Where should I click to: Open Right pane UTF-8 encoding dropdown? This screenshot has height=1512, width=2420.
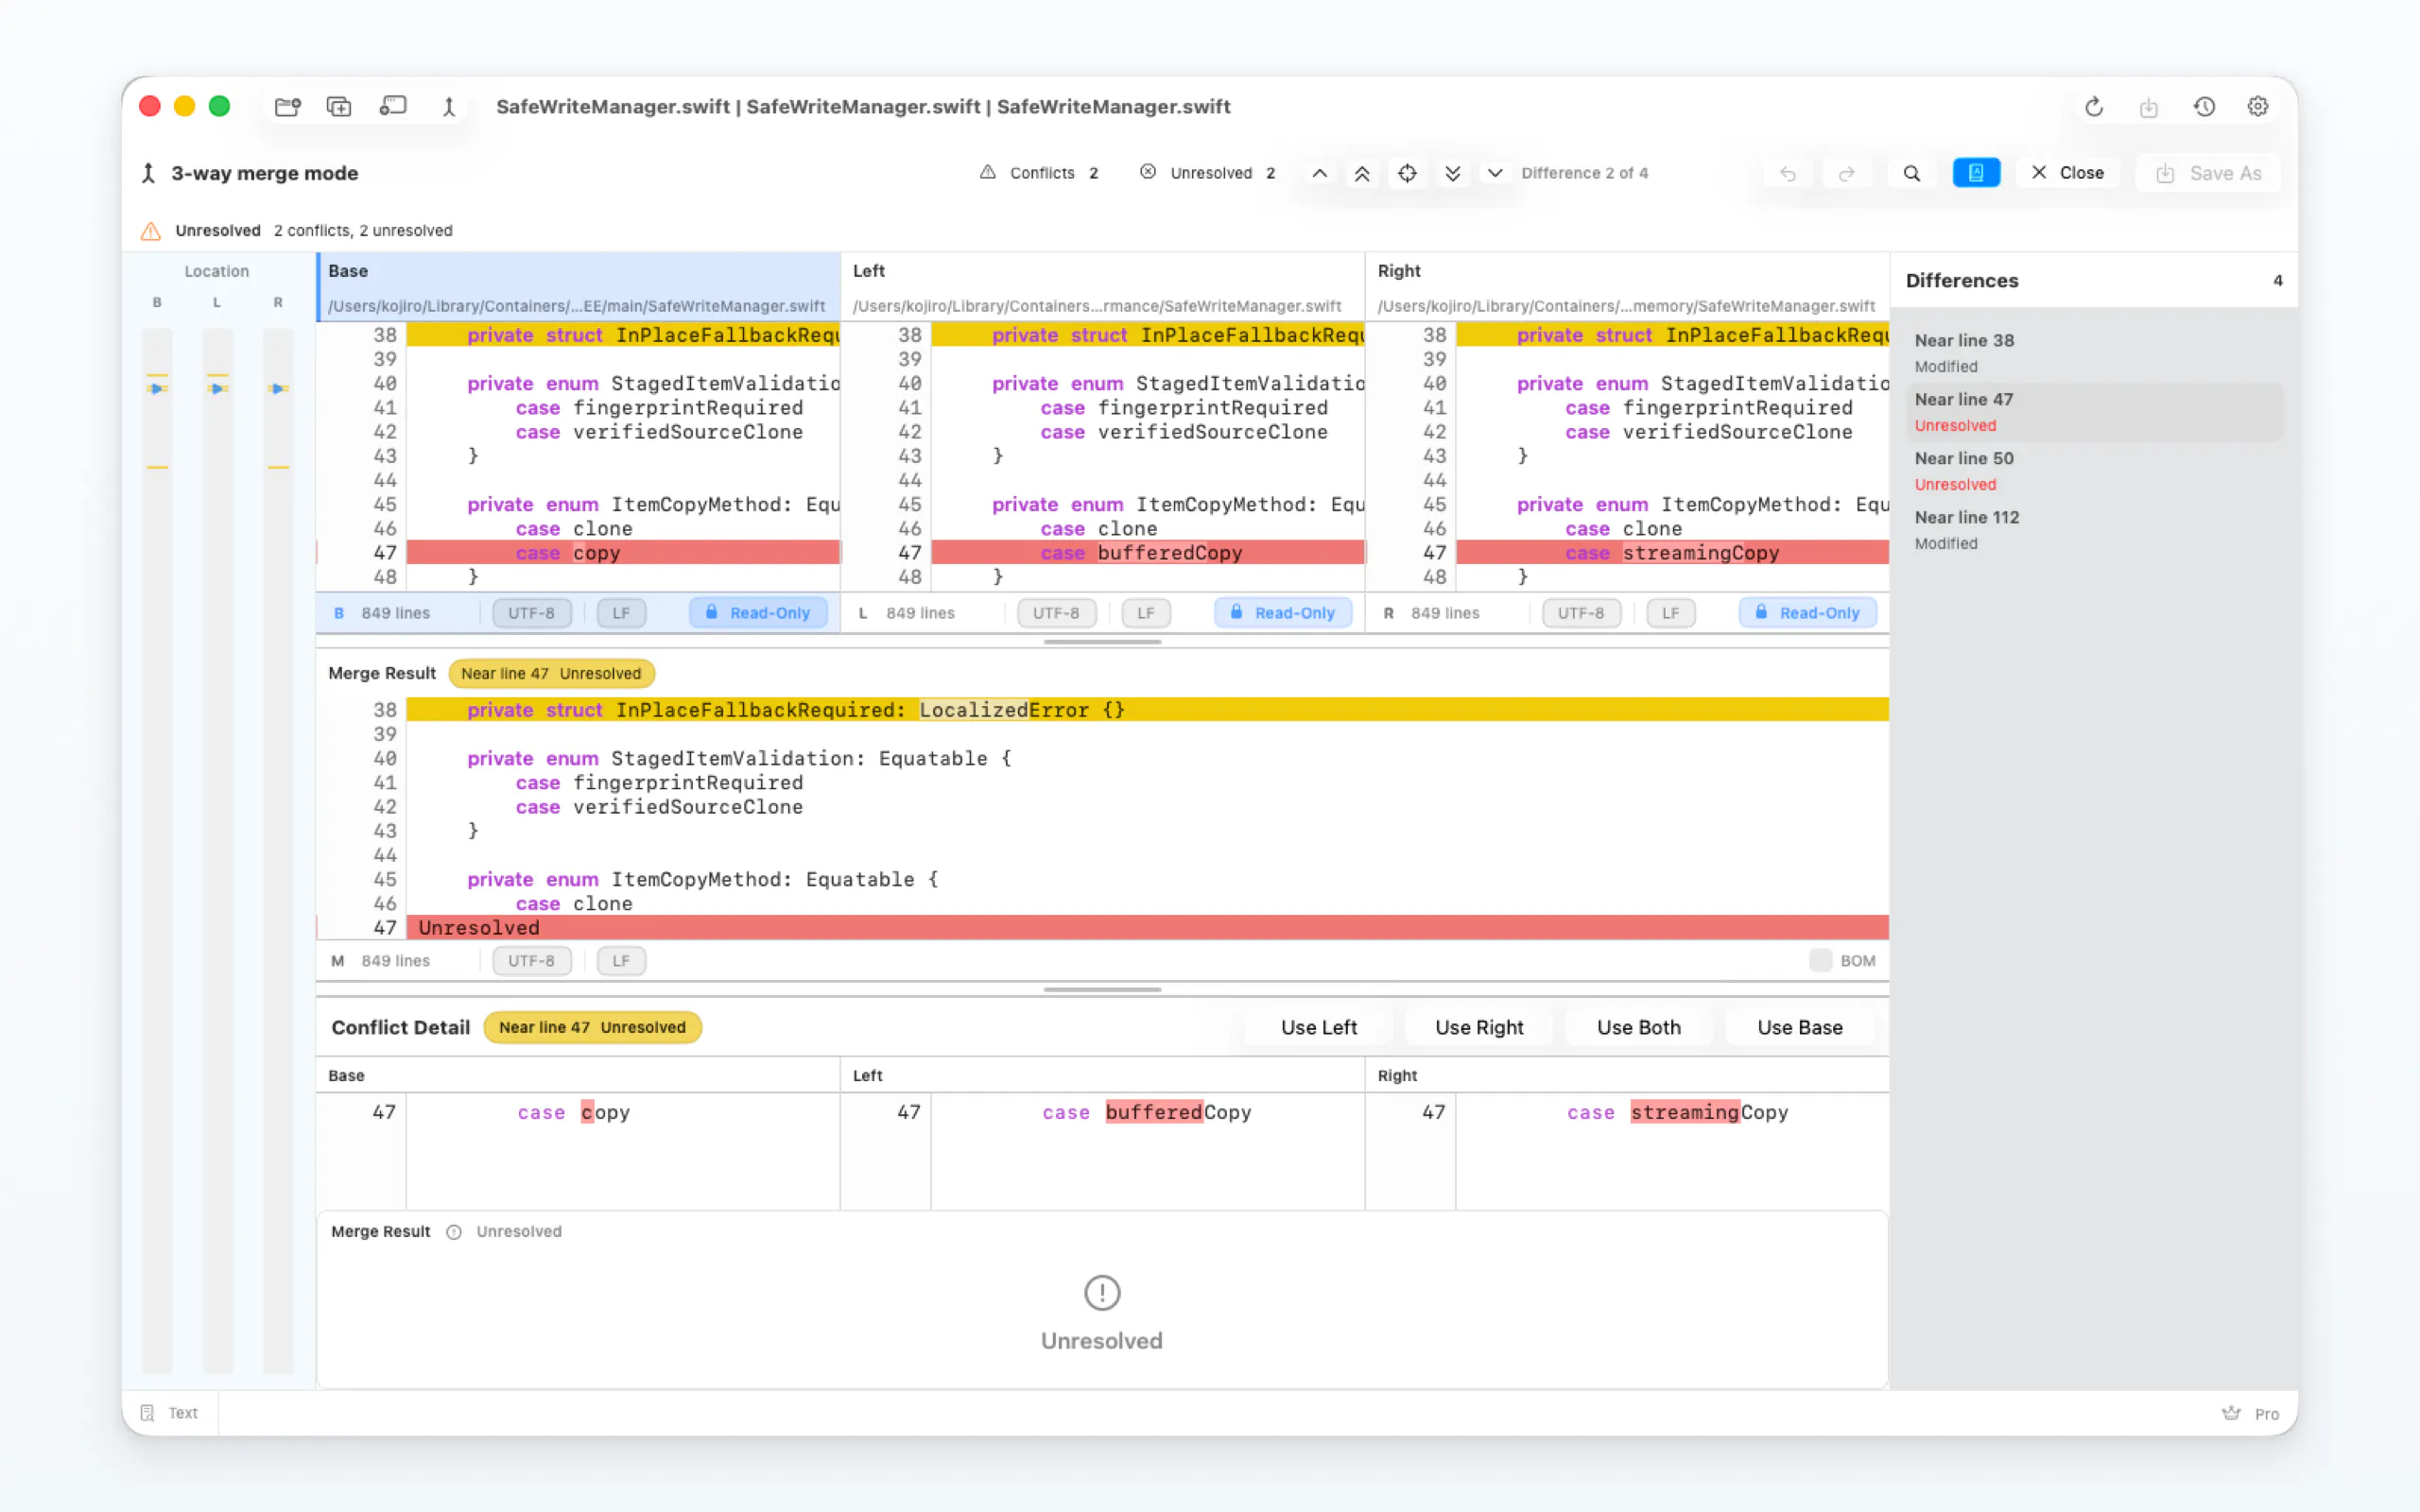click(1581, 613)
